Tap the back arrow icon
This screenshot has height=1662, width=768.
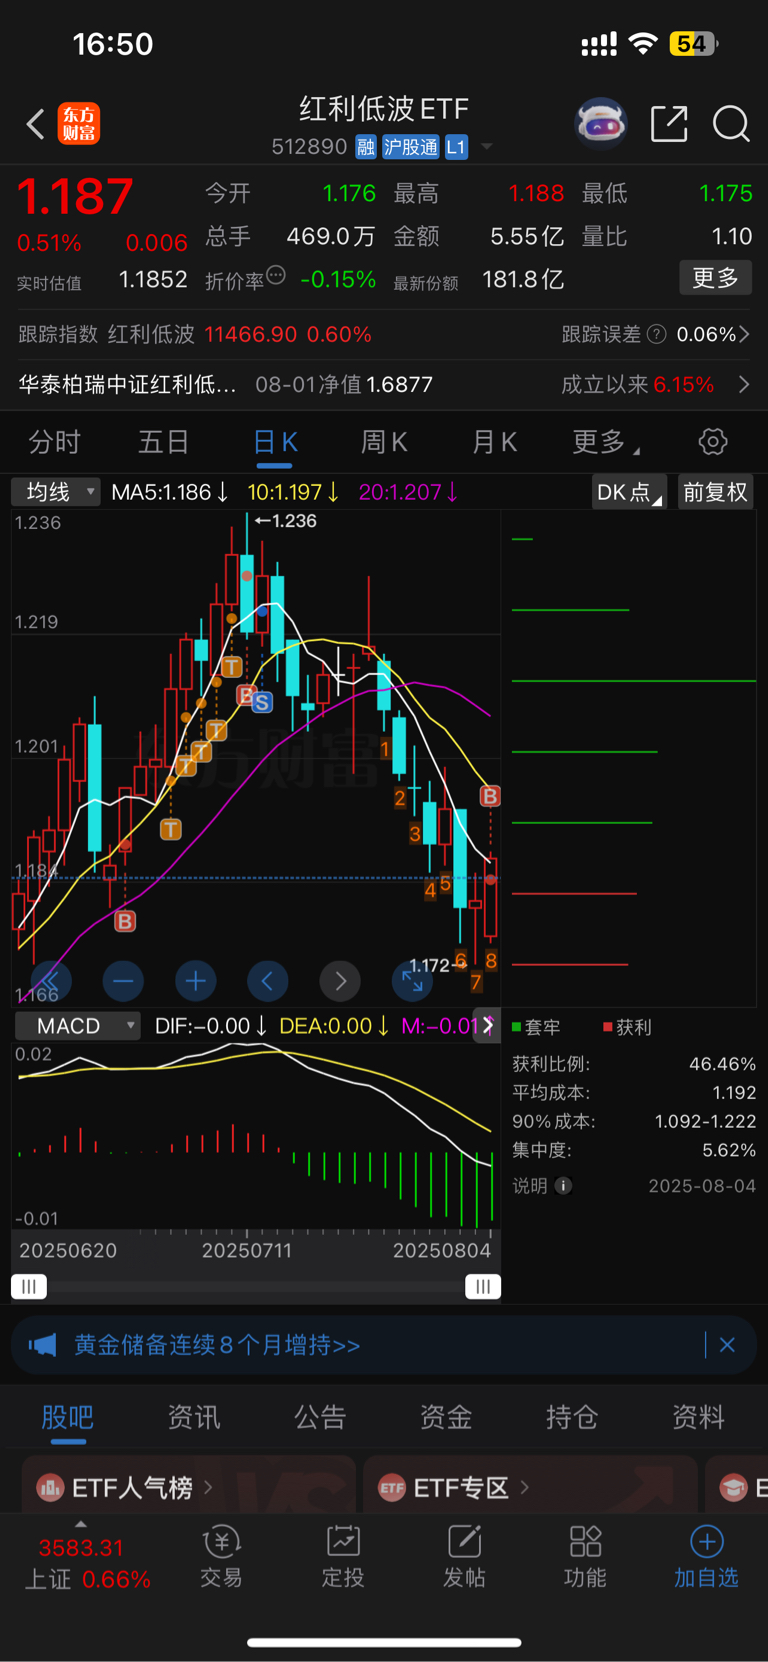coord(35,124)
